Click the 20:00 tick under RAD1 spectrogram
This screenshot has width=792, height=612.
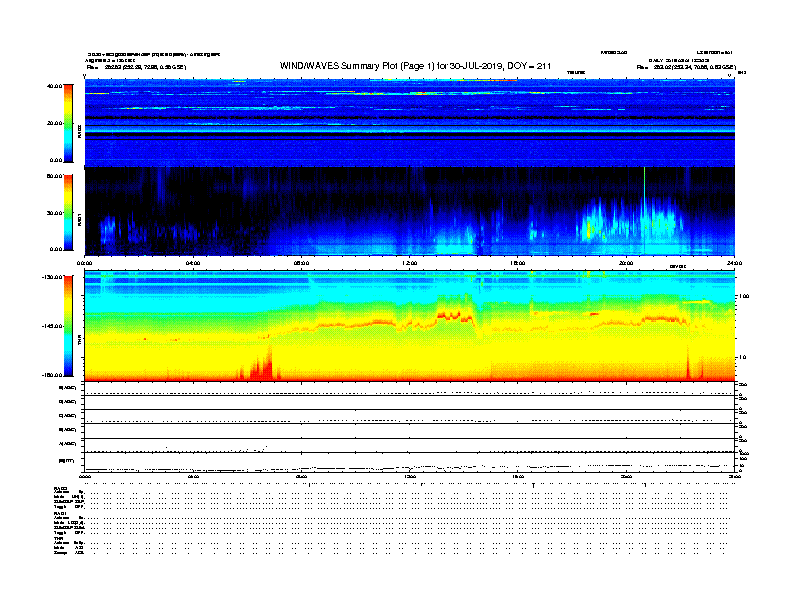tap(626, 263)
